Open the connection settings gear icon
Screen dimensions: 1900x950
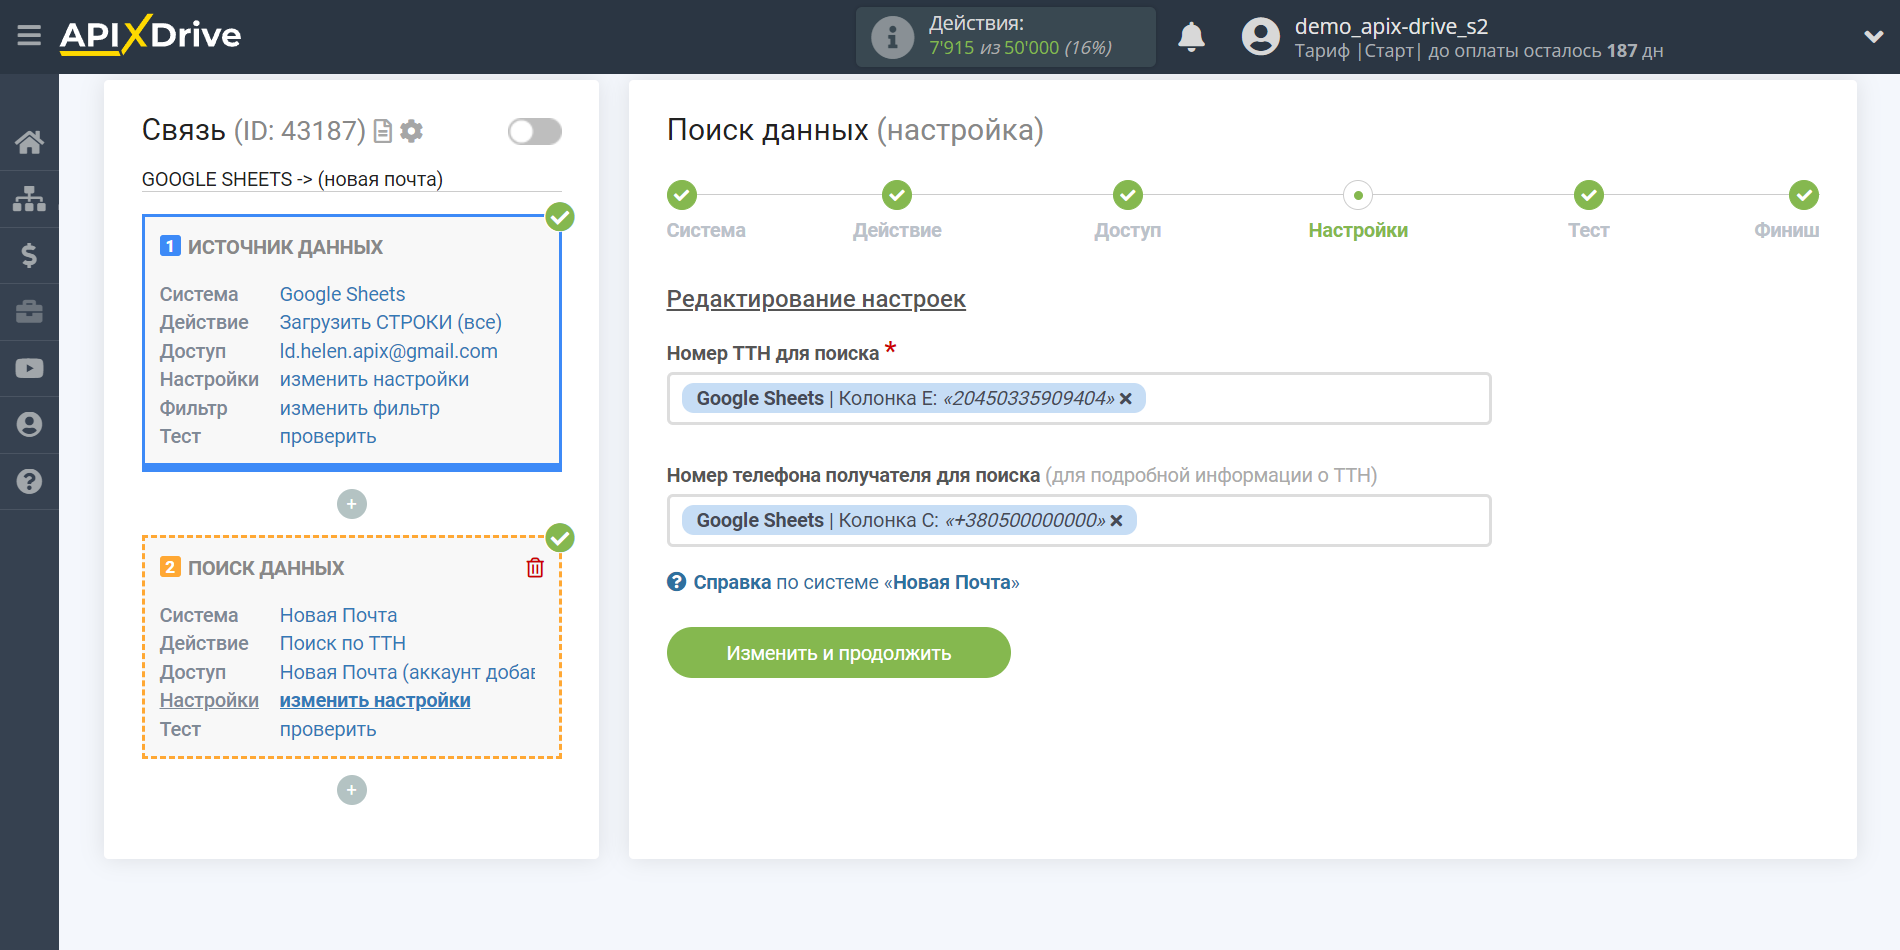pyautogui.click(x=411, y=131)
